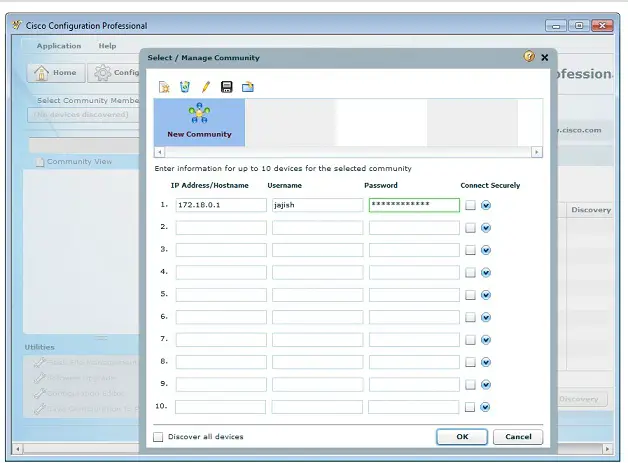Click the pencil edit community icon

point(205,87)
